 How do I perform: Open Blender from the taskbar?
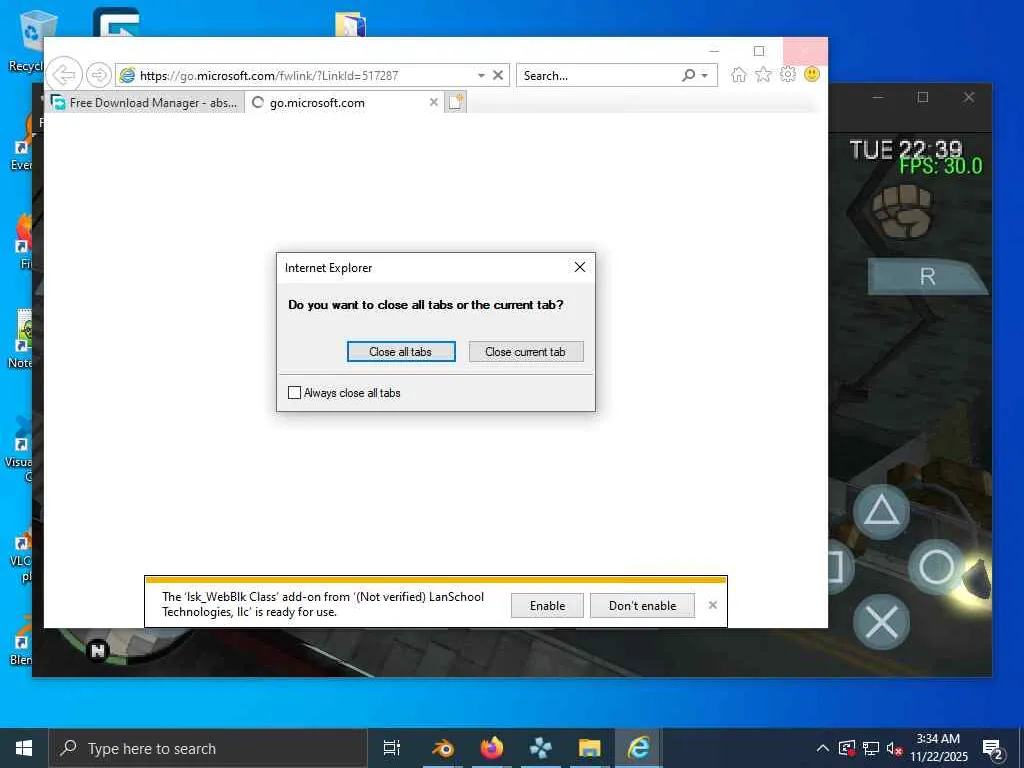(443, 748)
